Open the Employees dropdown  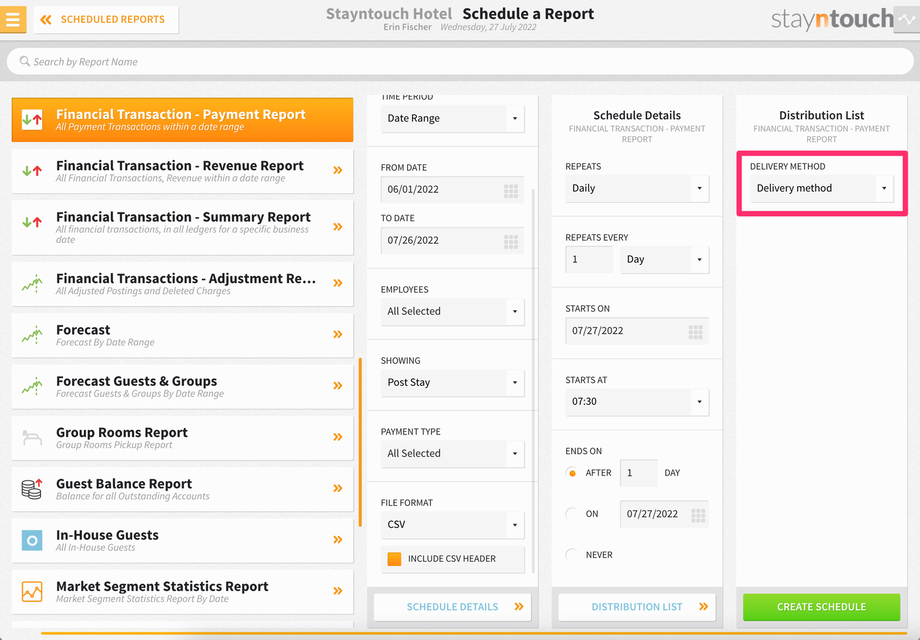click(452, 311)
